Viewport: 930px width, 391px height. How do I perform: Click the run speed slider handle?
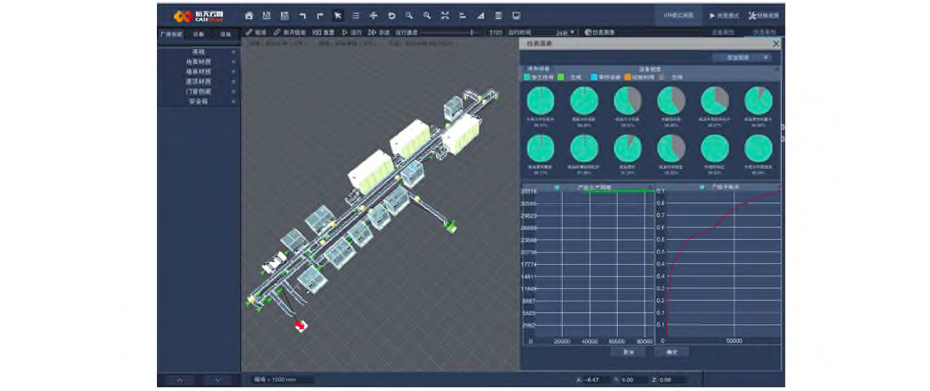click(x=472, y=33)
